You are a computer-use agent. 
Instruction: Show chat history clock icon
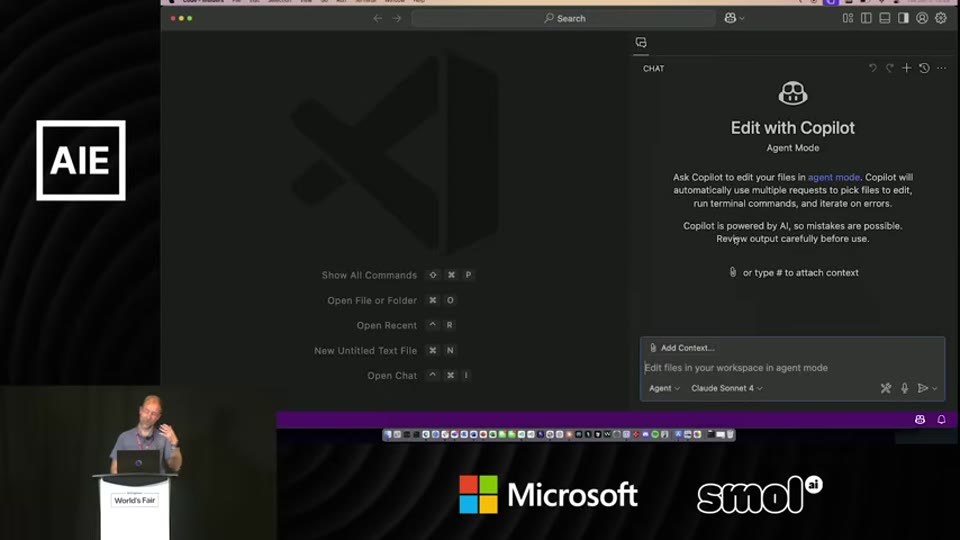pos(924,68)
